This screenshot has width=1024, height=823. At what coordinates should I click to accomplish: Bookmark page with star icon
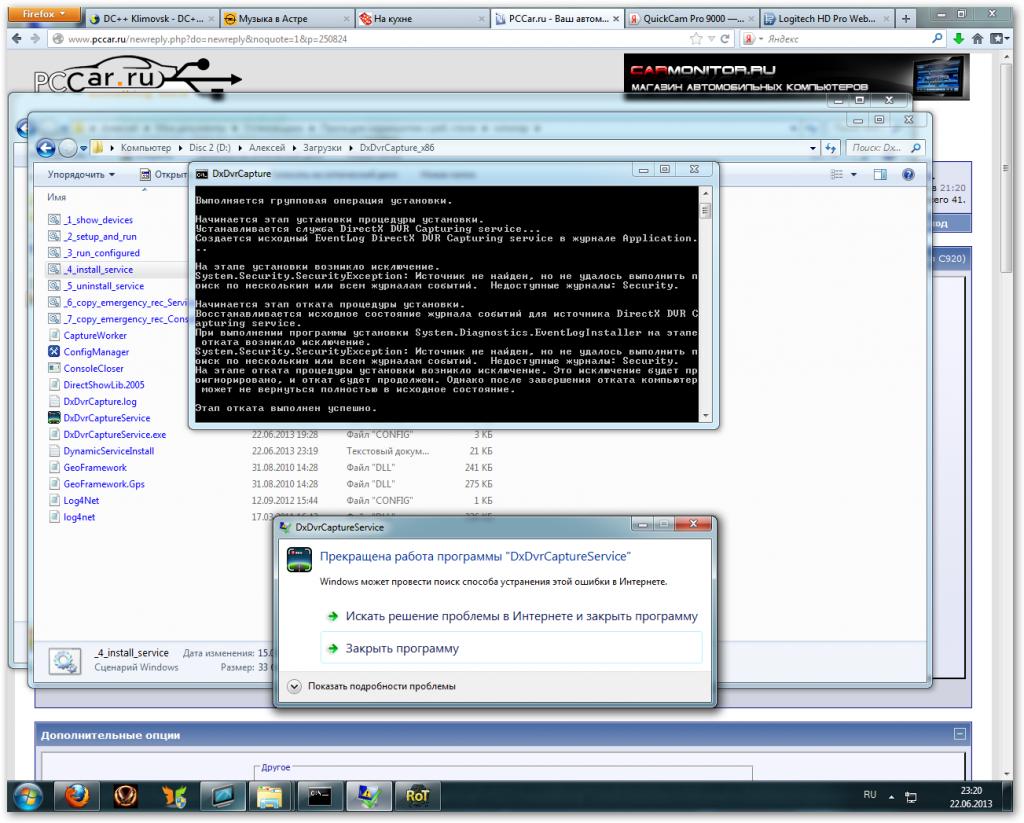pos(696,39)
